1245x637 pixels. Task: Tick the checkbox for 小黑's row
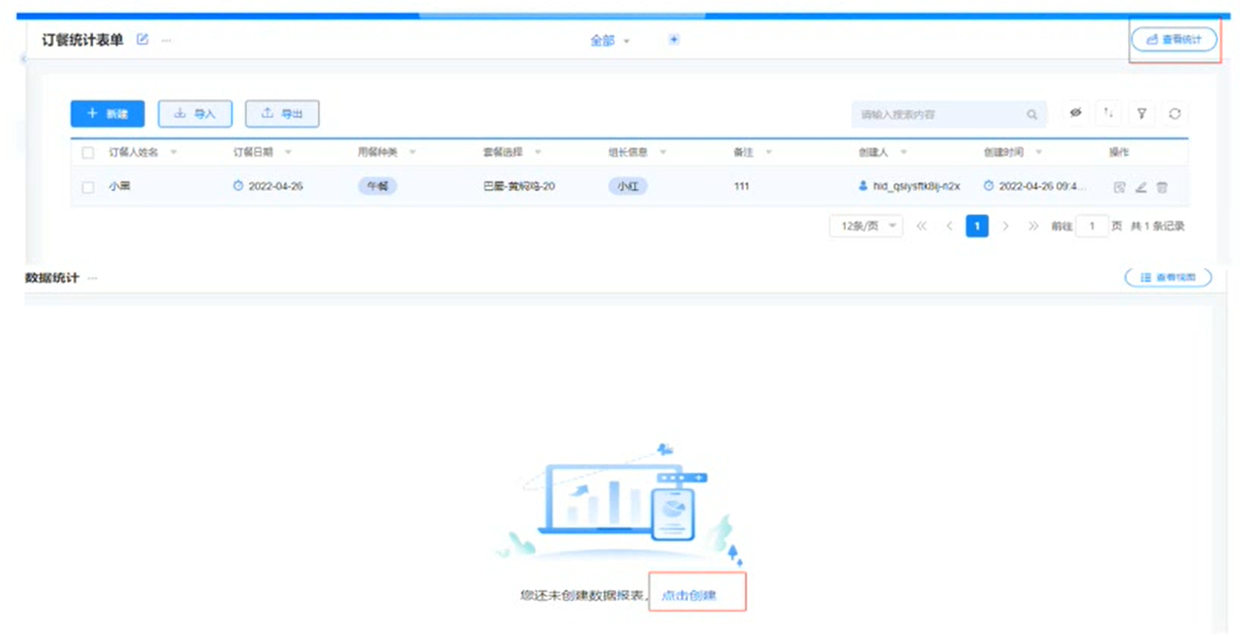click(x=88, y=187)
